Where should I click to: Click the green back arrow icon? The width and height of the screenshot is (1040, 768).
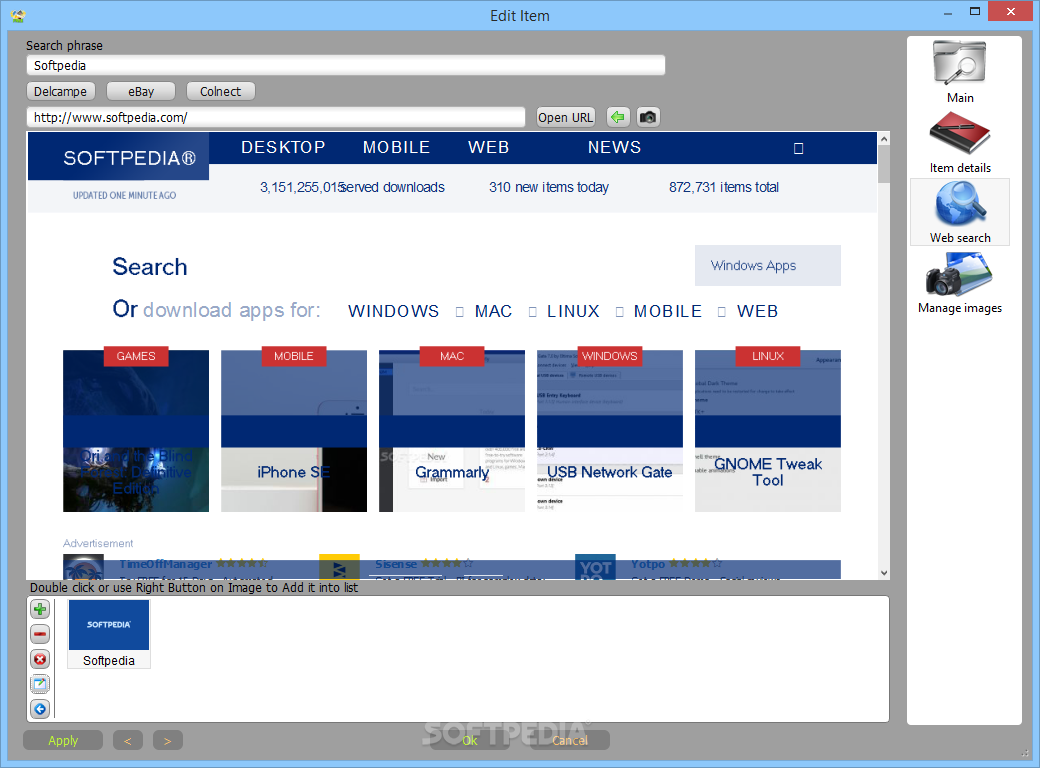coord(618,117)
